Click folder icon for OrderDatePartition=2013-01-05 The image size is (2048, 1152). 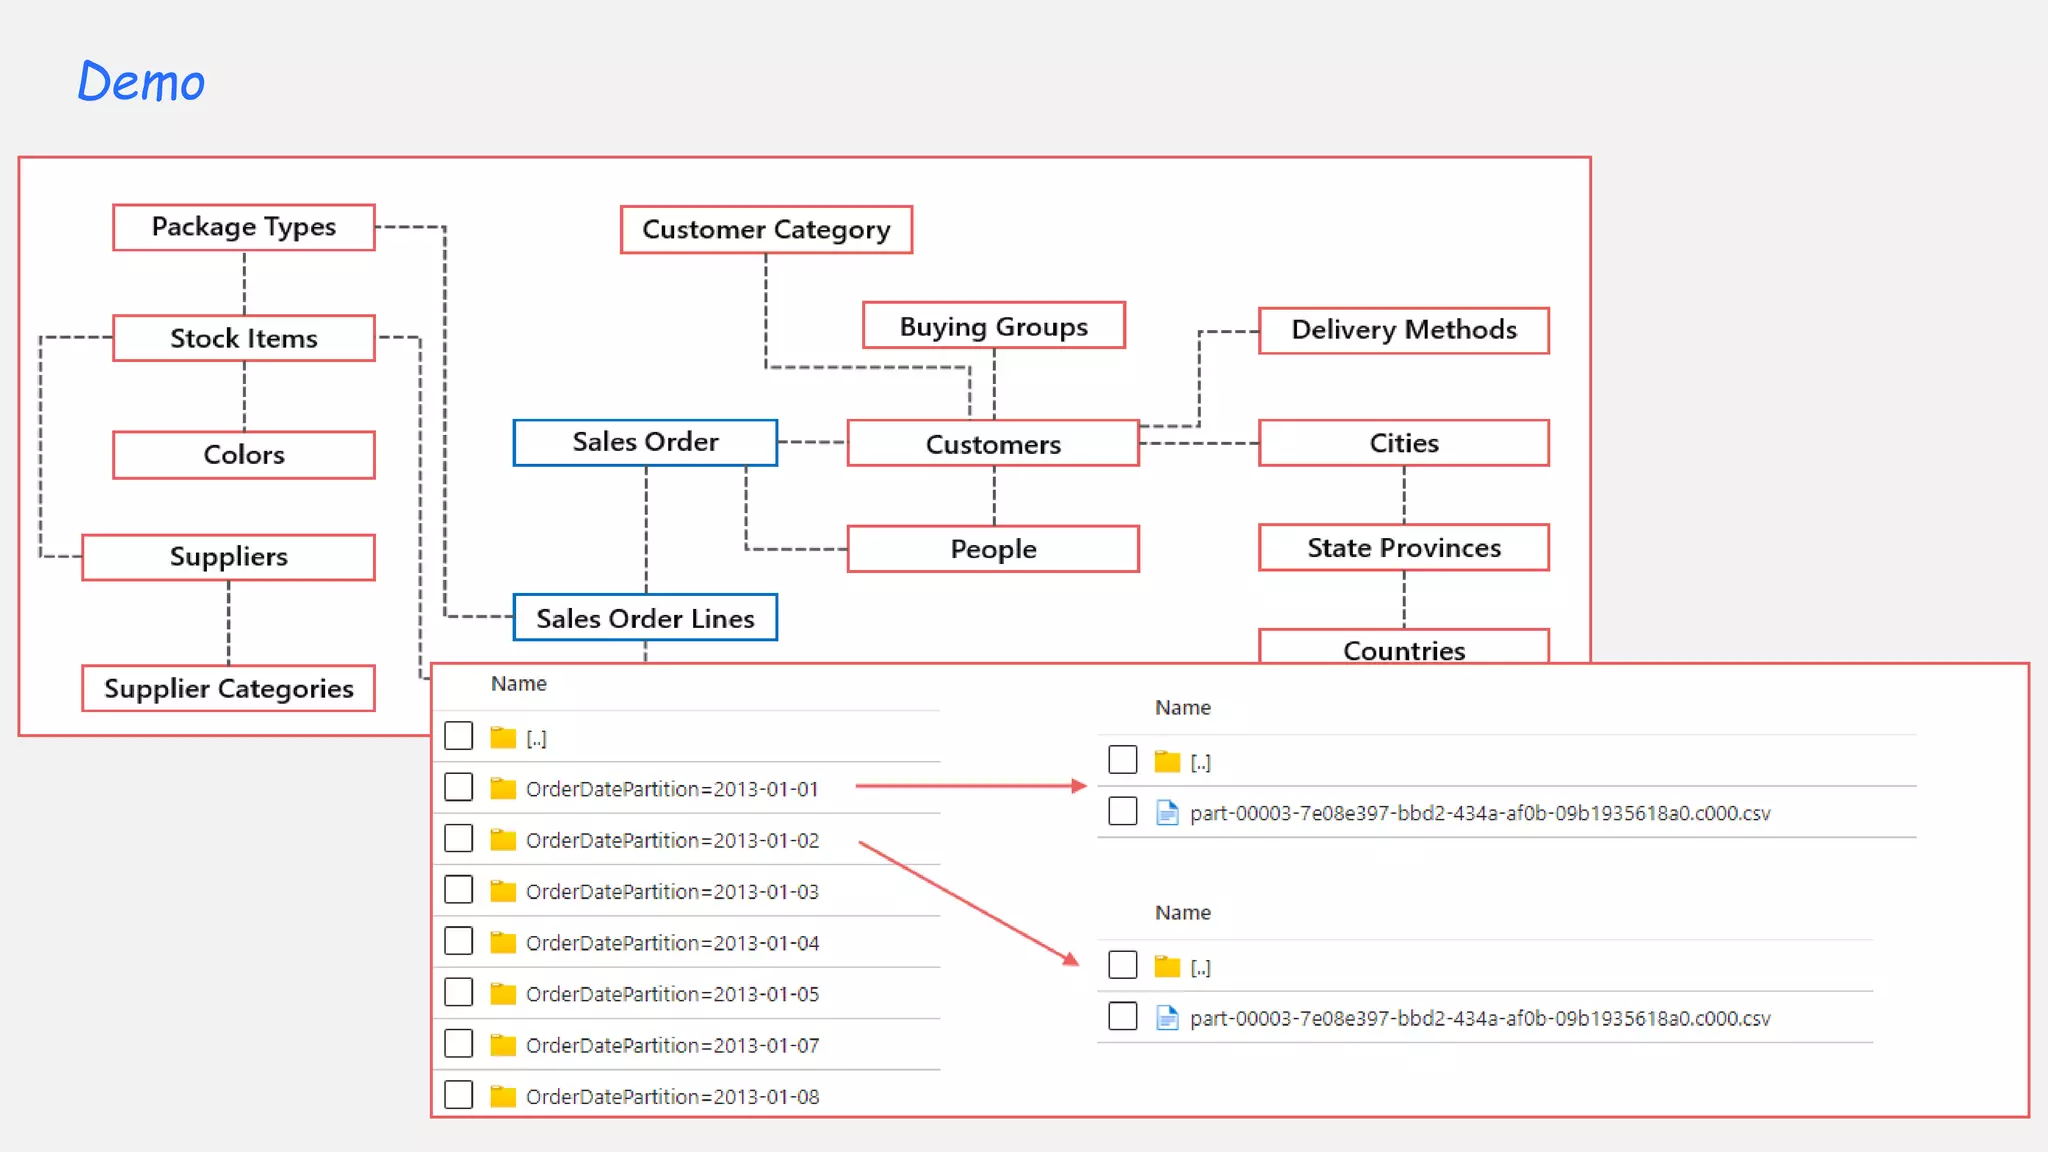[503, 994]
